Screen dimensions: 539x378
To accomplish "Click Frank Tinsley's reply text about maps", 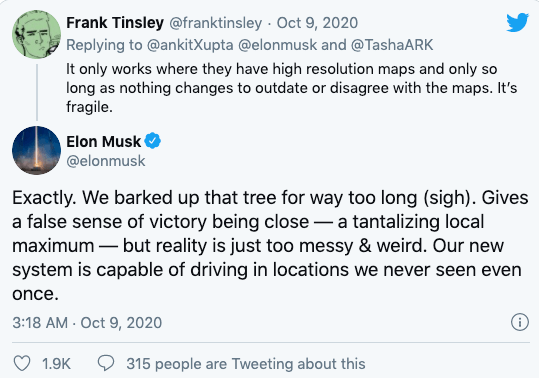I will point(292,88).
